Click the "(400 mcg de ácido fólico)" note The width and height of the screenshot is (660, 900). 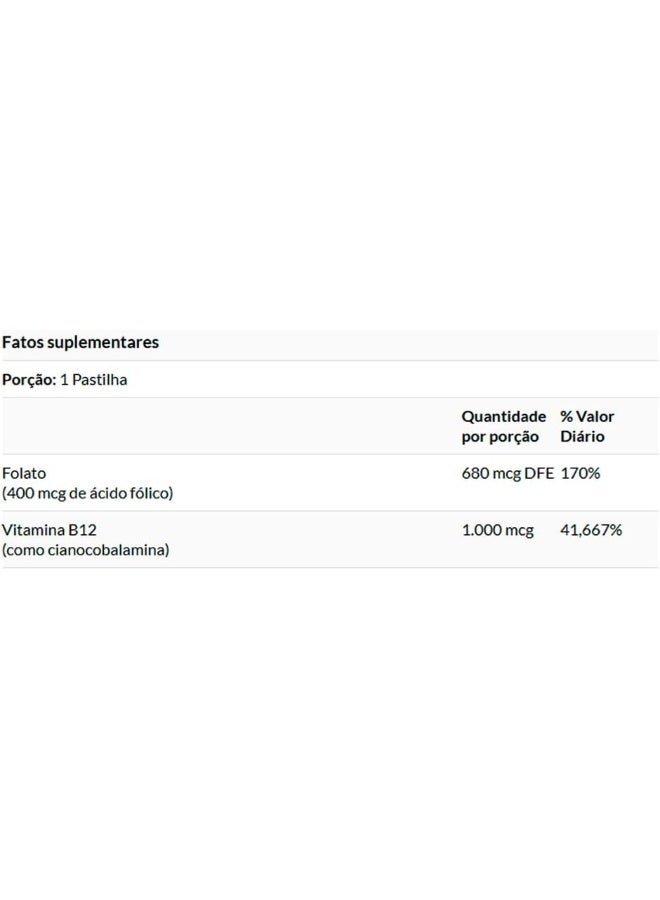click(89, 493)
